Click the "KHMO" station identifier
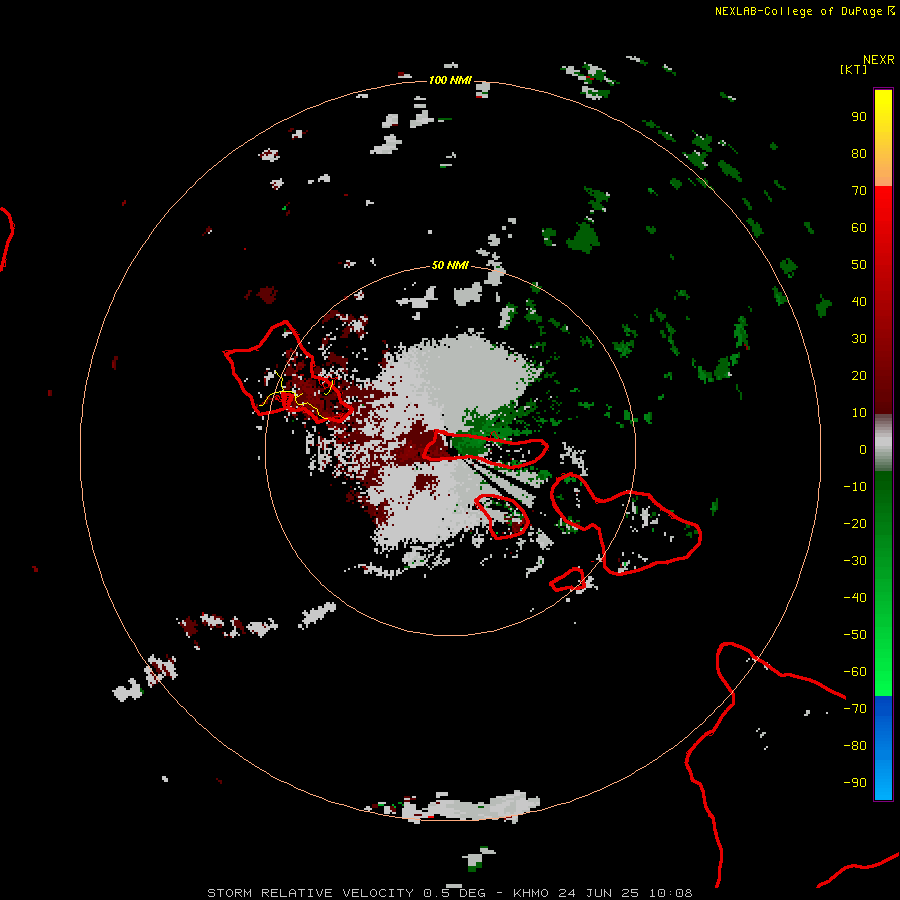 coord(531,893)
